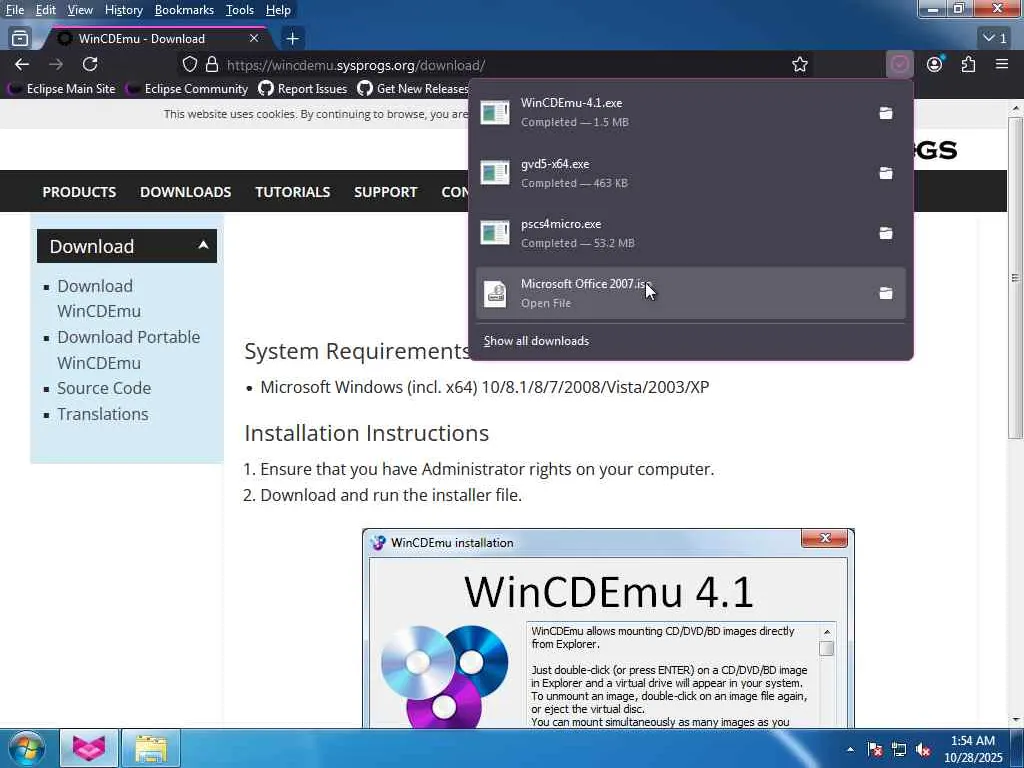Click the WinCDEmu installation screenshot image

click(x=608, y=628)
